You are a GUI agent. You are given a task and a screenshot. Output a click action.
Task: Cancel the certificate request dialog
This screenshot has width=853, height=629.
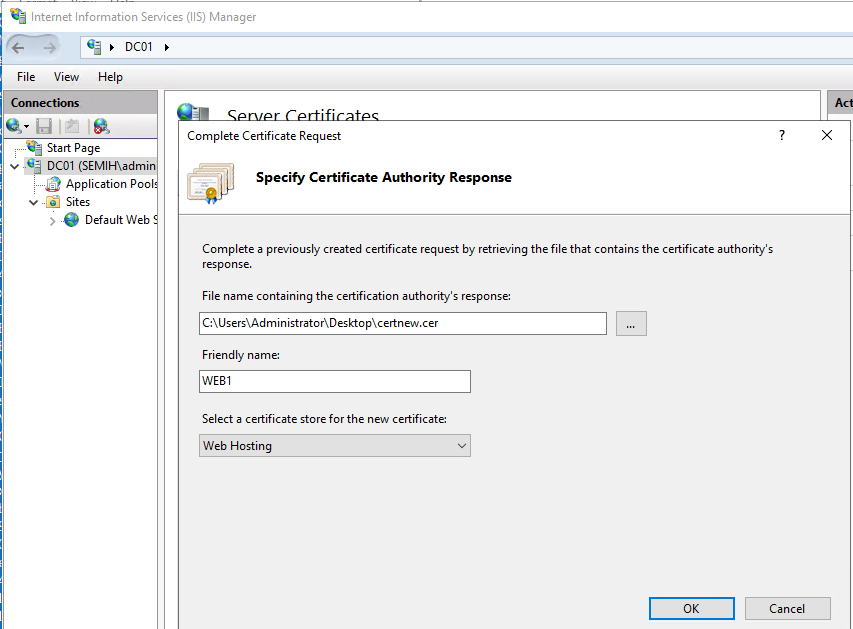(x=787, y=608)
